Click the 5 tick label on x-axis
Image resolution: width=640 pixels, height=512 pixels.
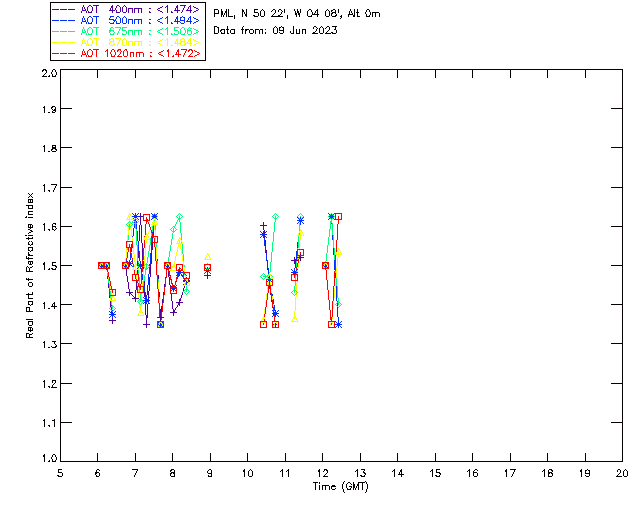pyautogui.click(x=60, y=473)
